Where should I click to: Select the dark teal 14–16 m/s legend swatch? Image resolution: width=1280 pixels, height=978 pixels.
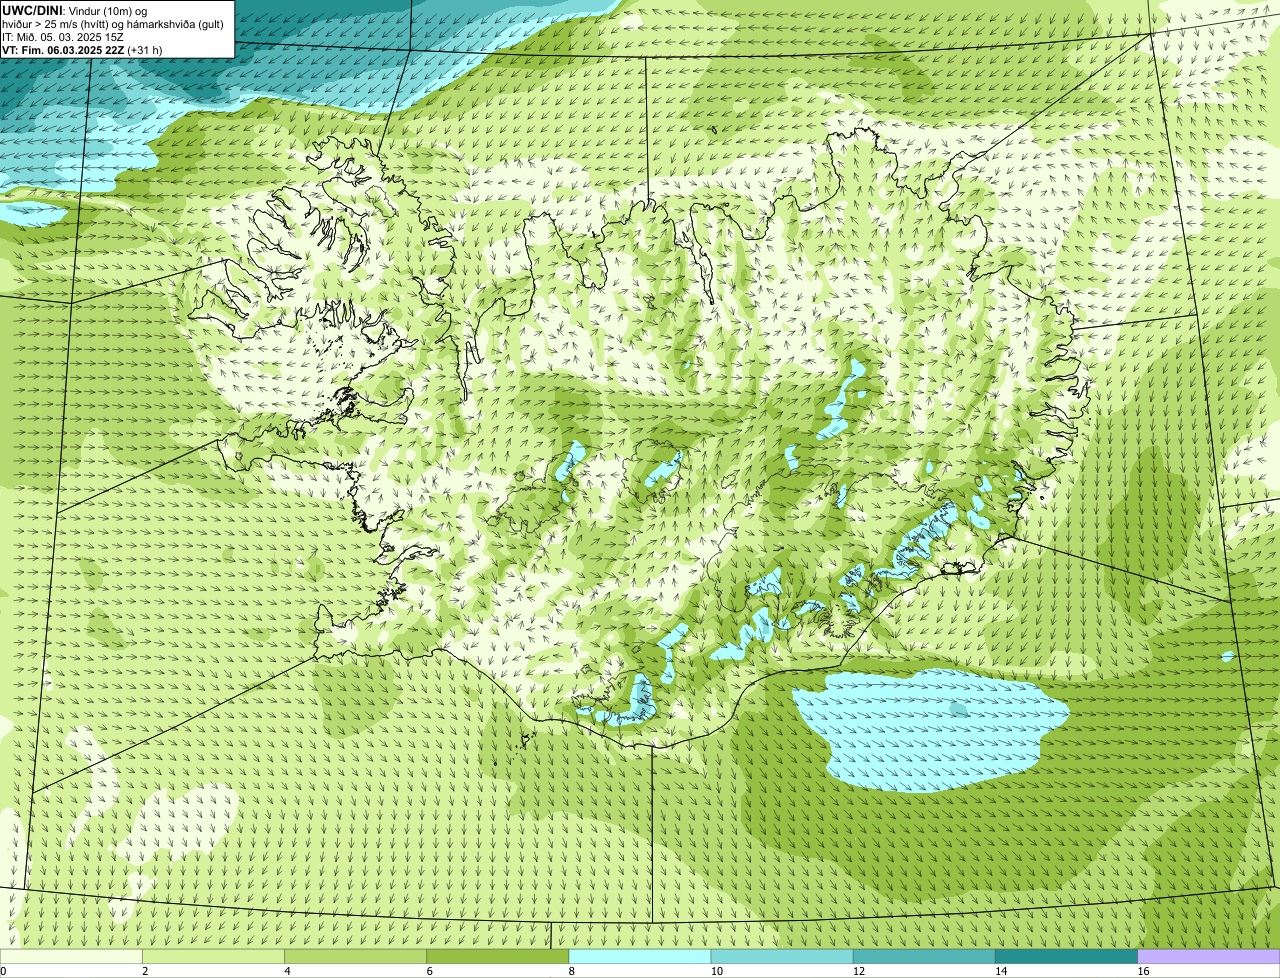click(x=1067, y=956)
